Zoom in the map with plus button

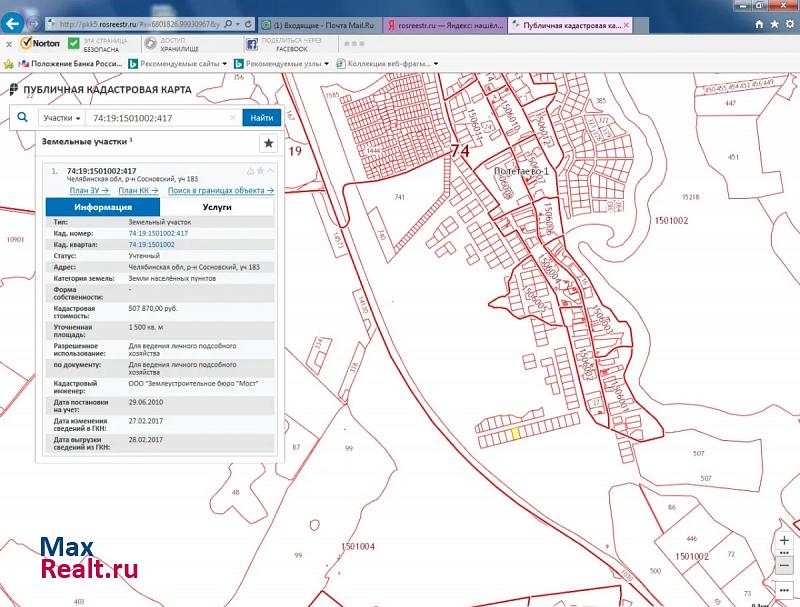(x=784, y=541)
